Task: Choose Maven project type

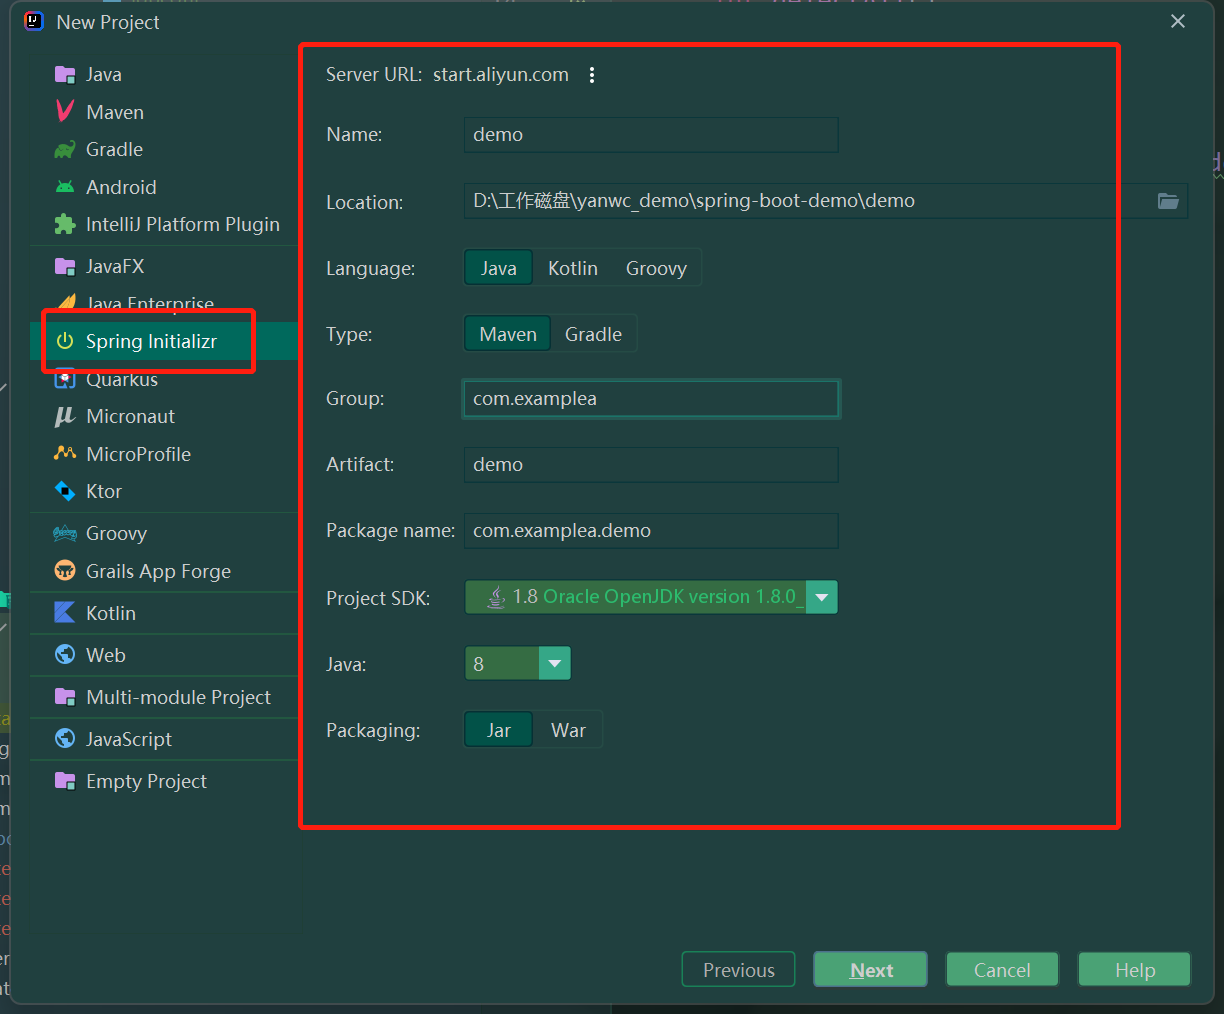Action: [x=508, y=334]
